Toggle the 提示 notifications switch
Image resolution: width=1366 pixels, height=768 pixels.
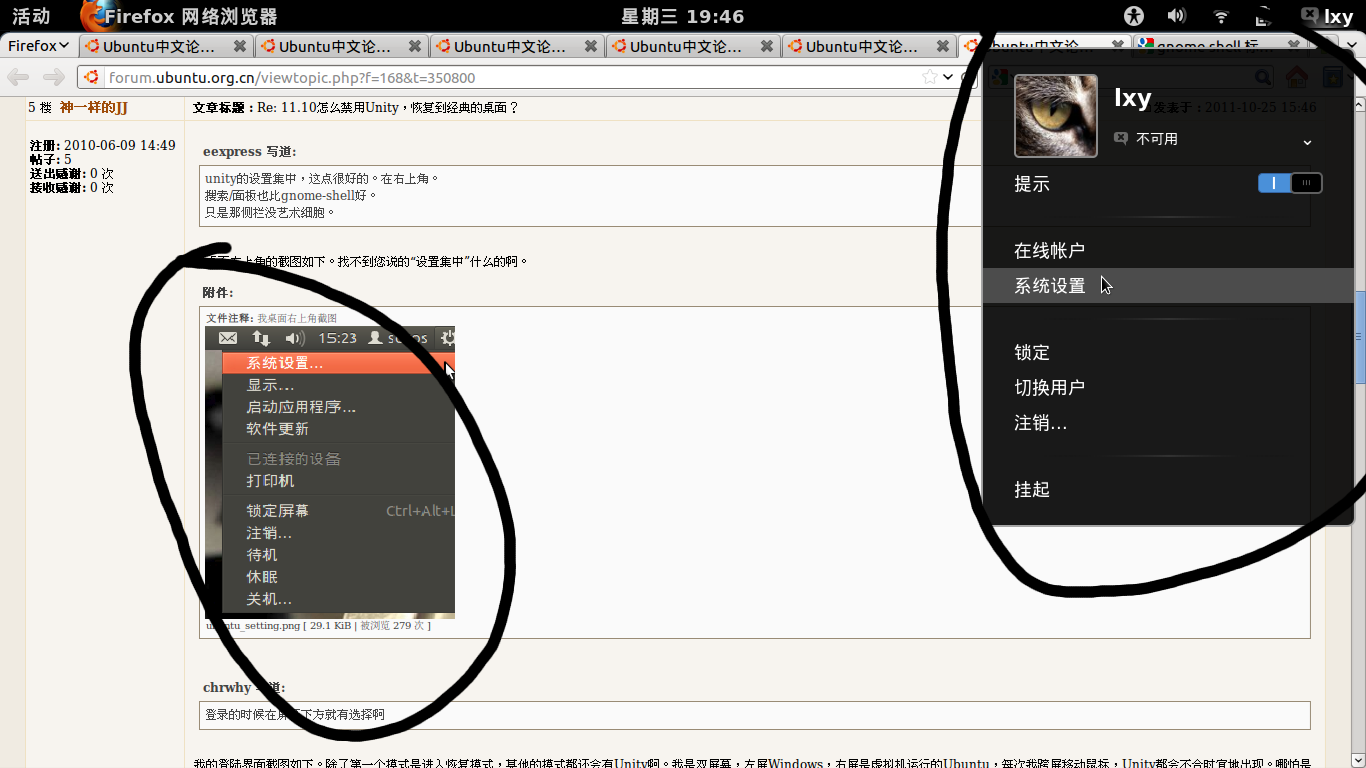click(1290, 183)
